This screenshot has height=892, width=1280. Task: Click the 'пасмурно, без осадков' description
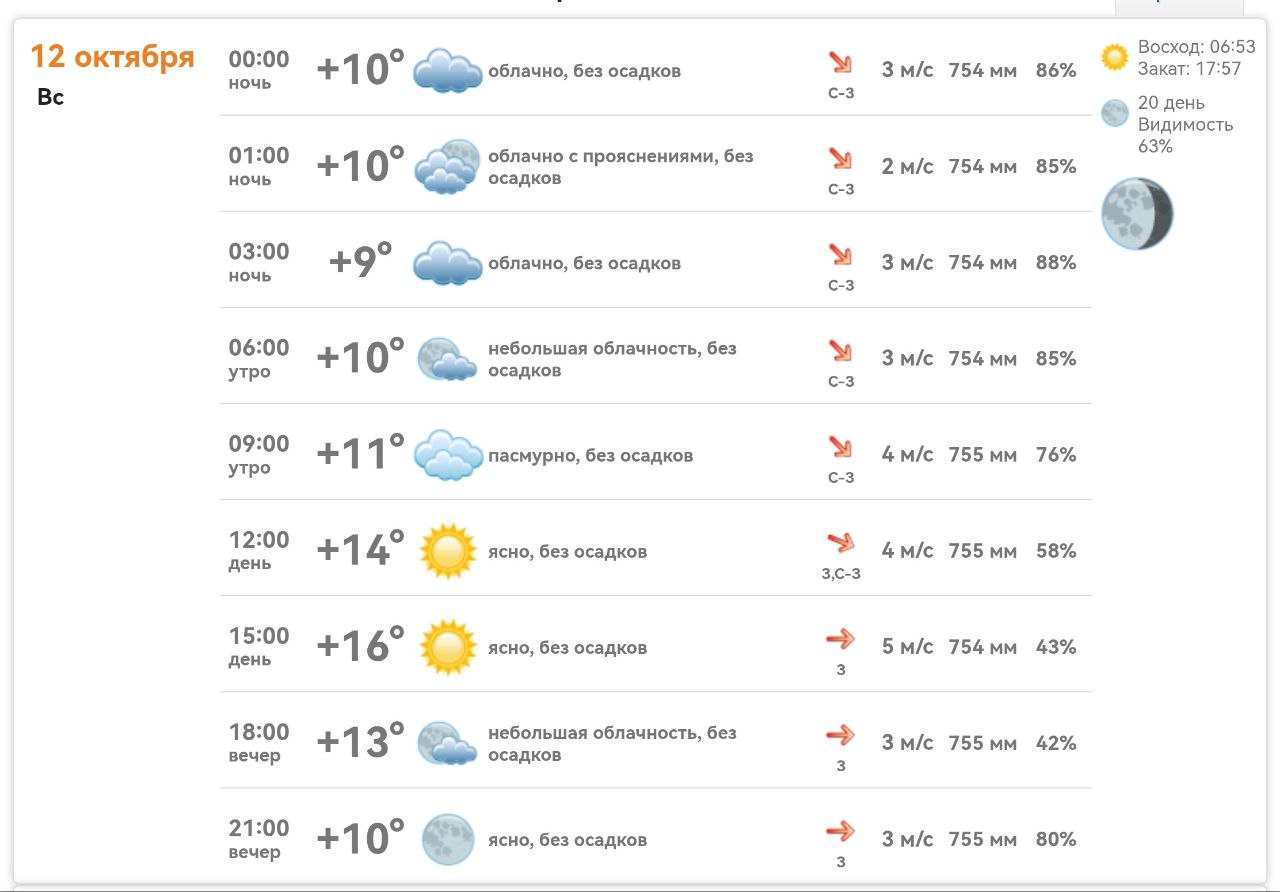(x=590, y=456)
